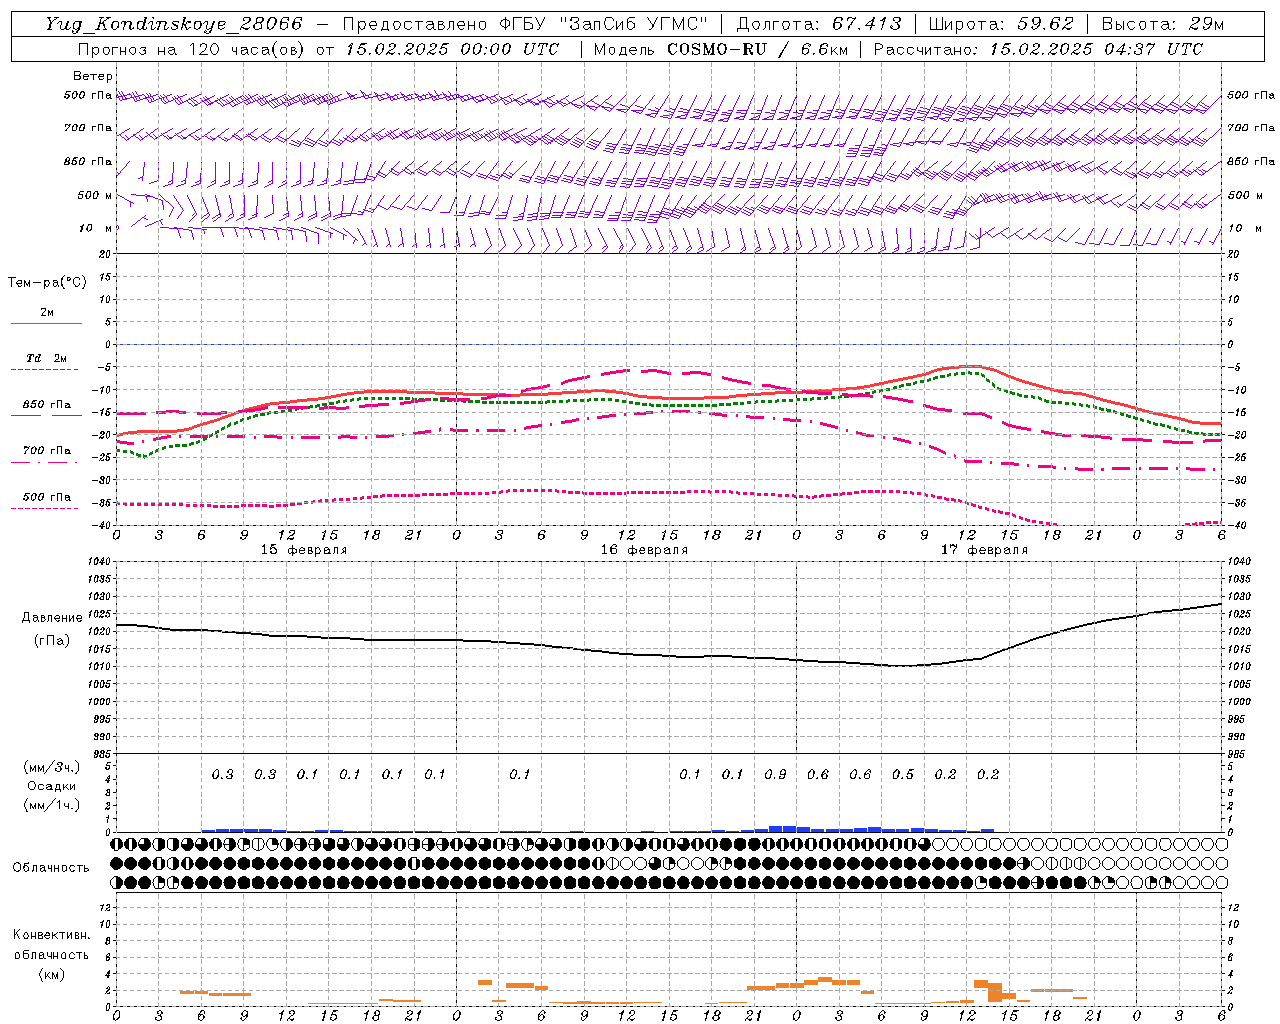Click the "Широта: 59.62" header value
1280x1024 pixels.
pos(1001,24)
